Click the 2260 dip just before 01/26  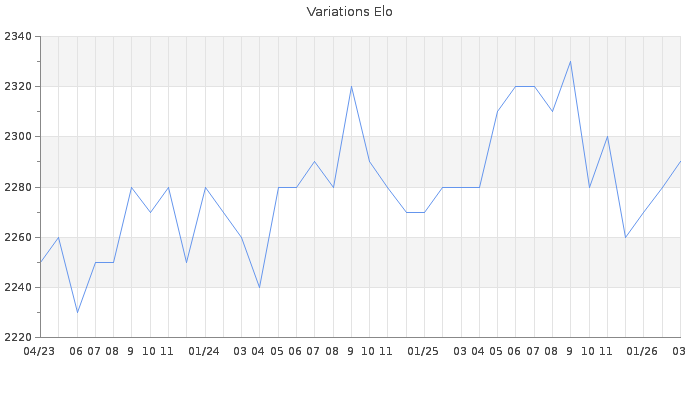click(625, 237)
